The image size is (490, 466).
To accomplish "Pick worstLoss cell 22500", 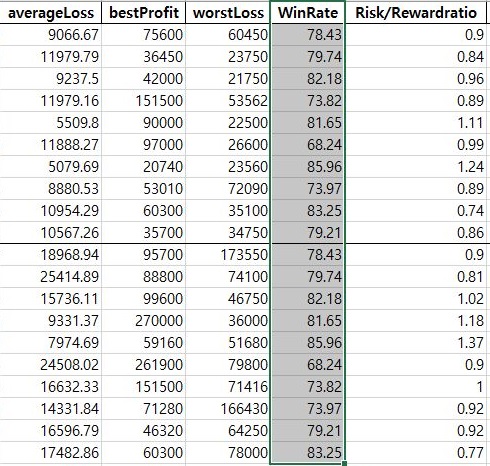I will 227,123.
